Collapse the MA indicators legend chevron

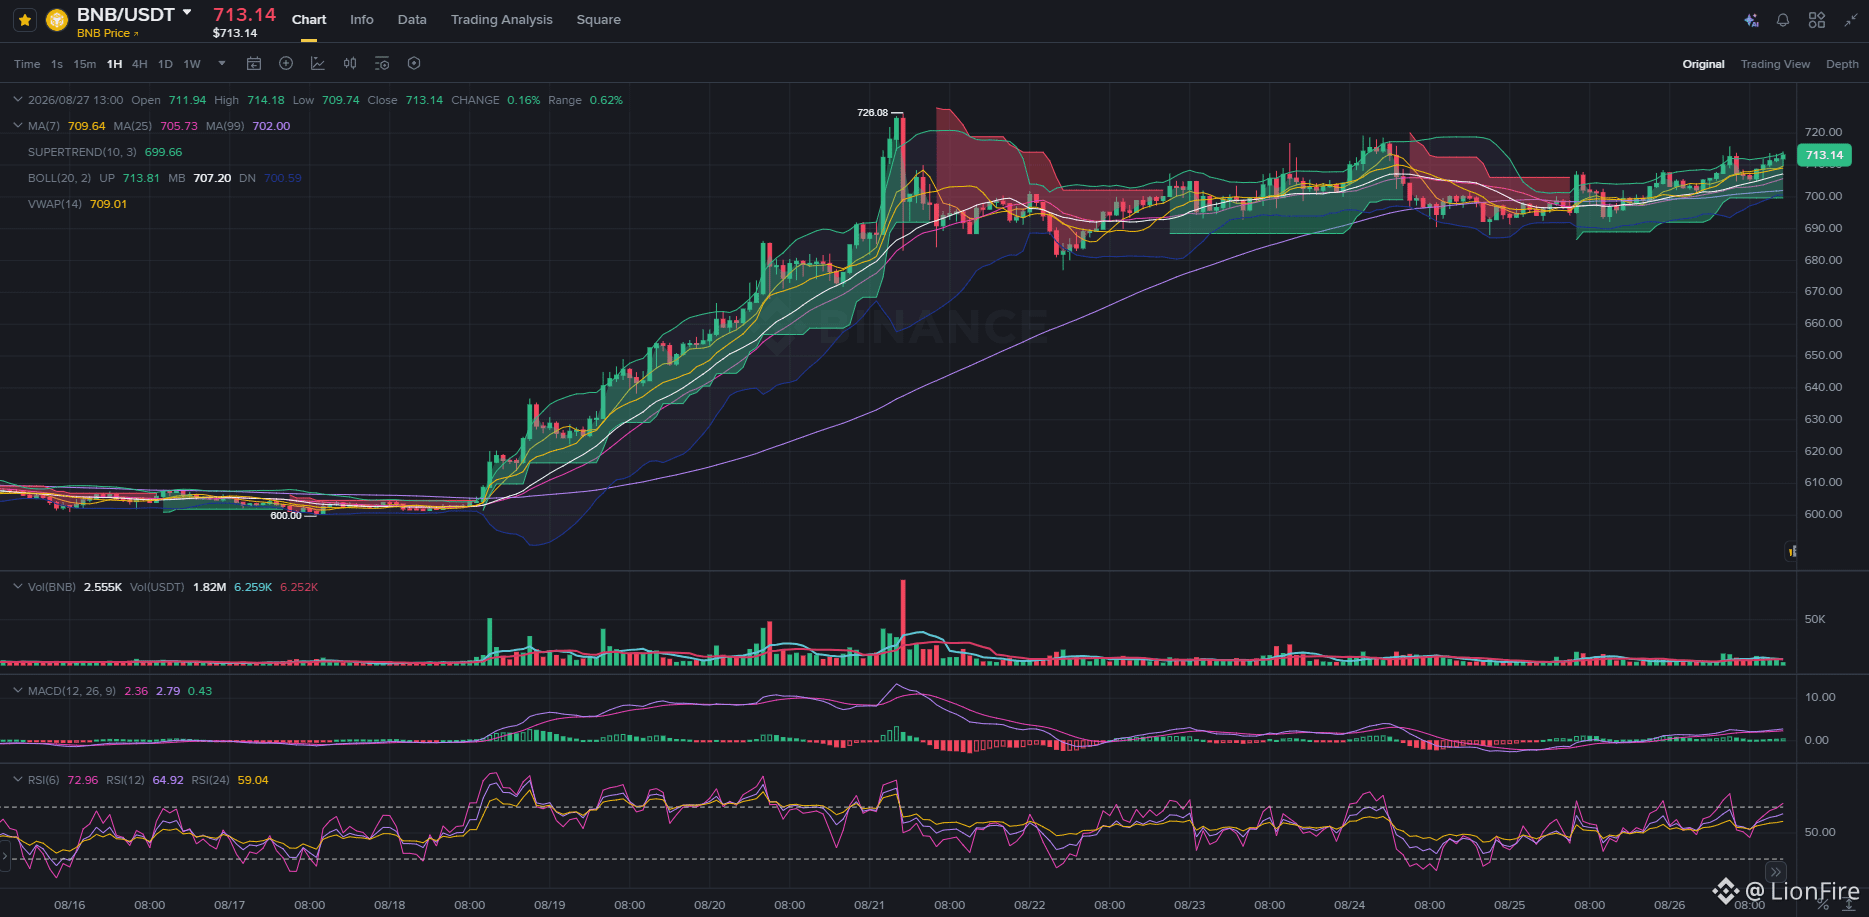[18, 126]
